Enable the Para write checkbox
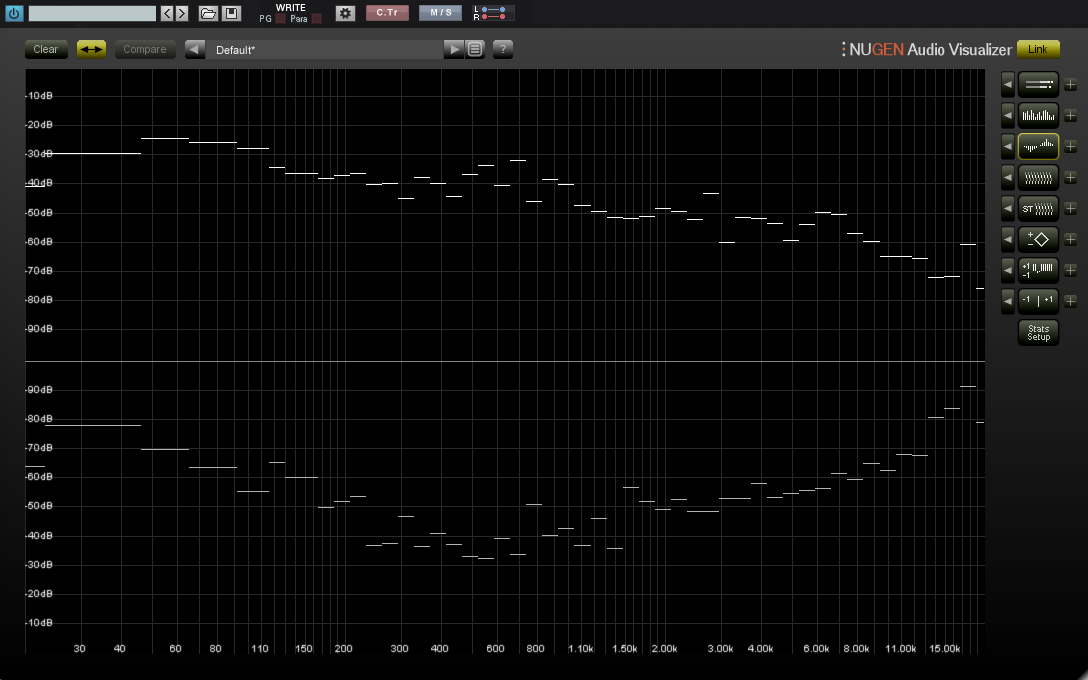 coord(316,19)
